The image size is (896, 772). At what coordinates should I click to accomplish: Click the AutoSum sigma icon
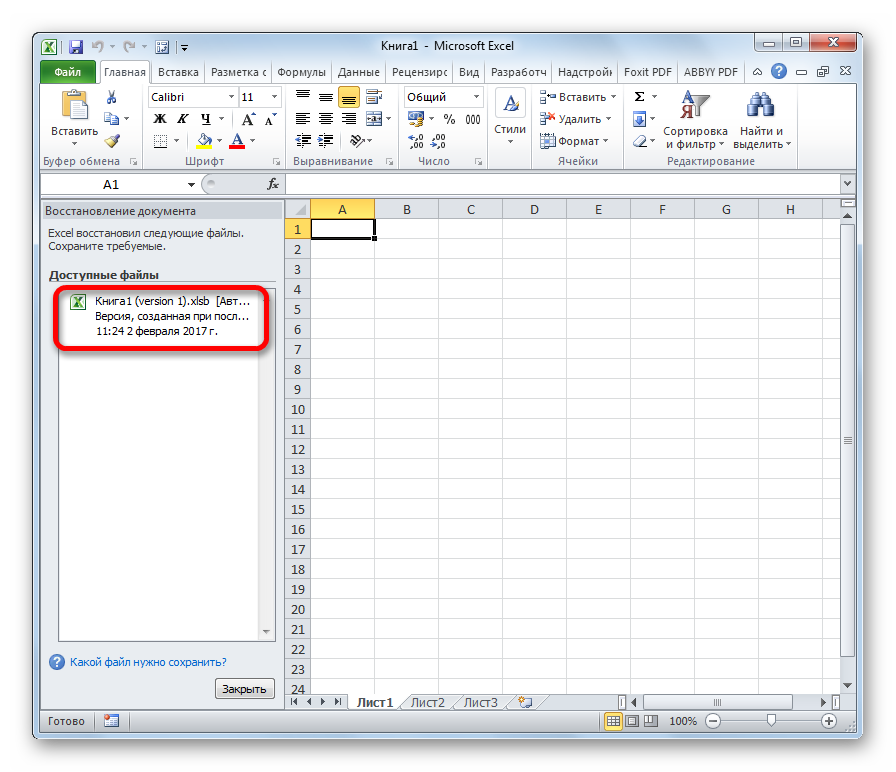[640, 97]
